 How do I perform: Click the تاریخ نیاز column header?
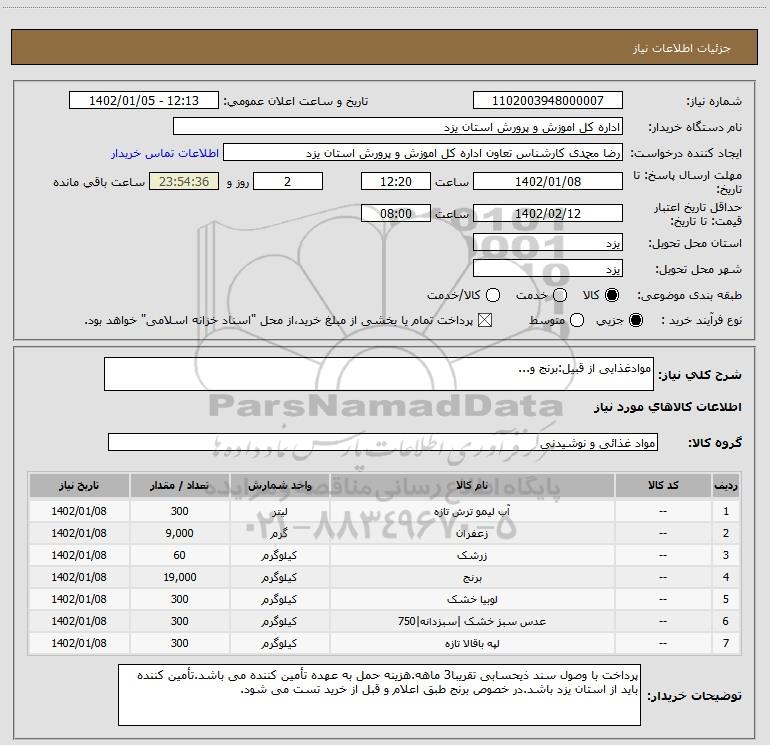79,485
